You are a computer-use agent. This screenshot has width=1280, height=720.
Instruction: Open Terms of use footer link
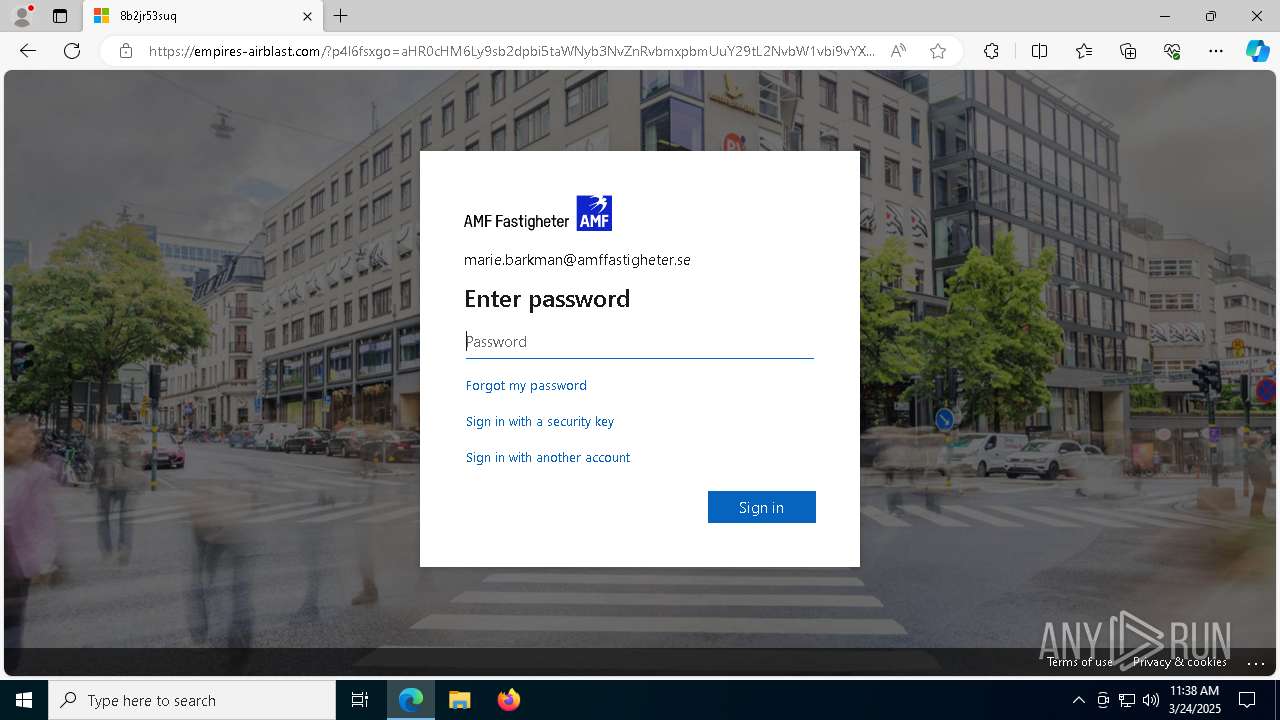point(1080,662)
